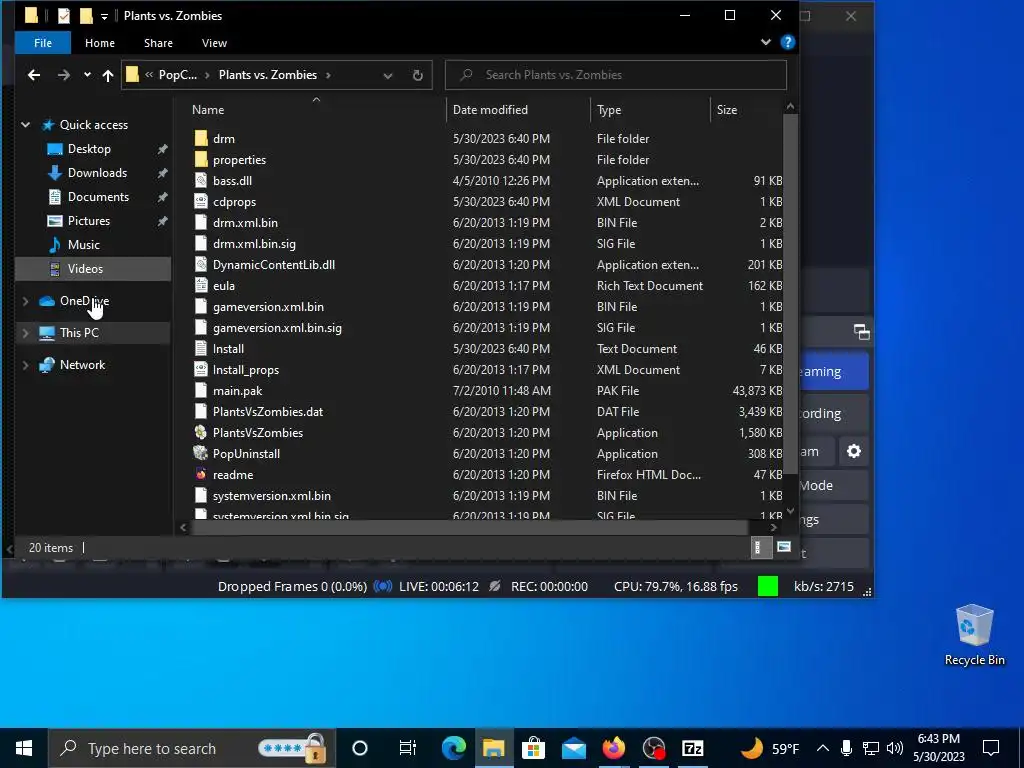The height and width of the screenshot is (768, 1024).
Task: Select the PlantsVsZombies application icon
Action: [201, 432]
